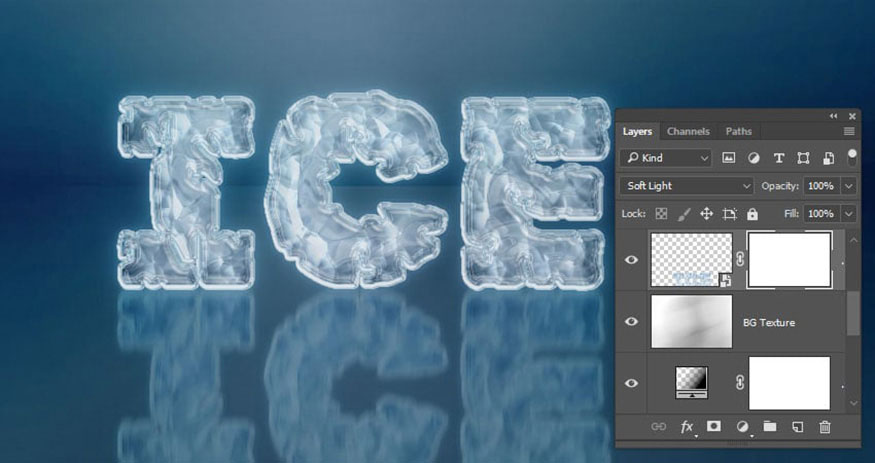Toggle visibility of the top smart object layer
Viewport: 875px width, 463px height.
click(x=631, y=259)
